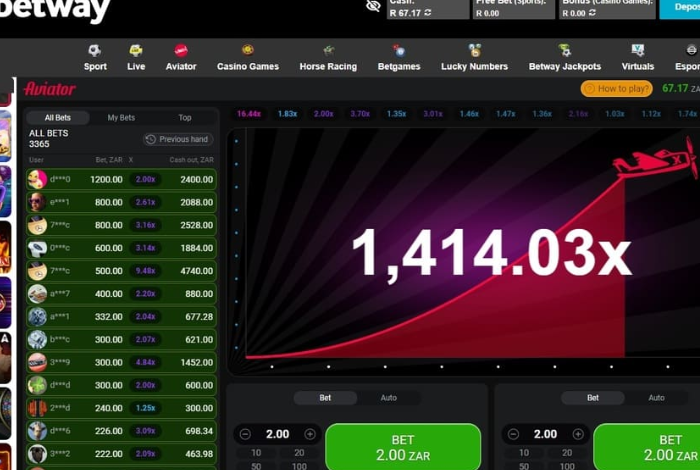Screen dimensions: 700x470
Task: Click the Aviator game logo
Action: [50, 89]
